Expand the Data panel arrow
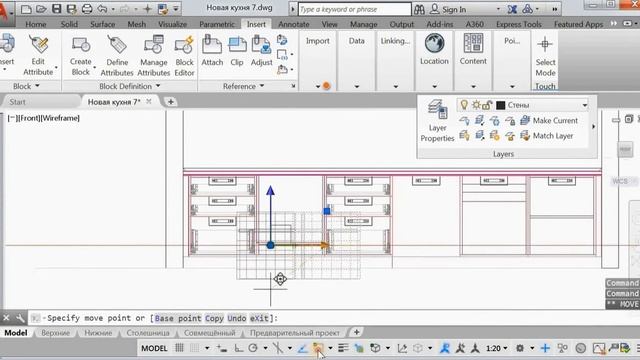This screenshot has width=640, height=360. [357, 87]
